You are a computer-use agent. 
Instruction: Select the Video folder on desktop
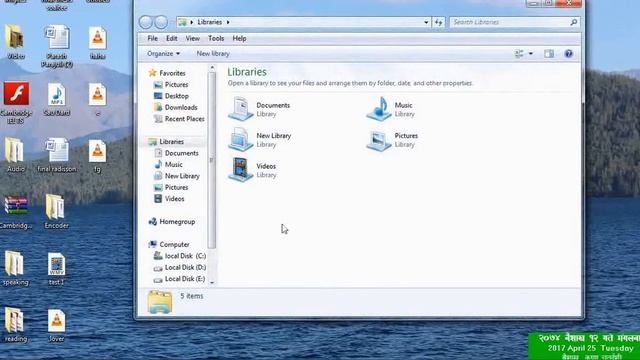click(15, 42)
